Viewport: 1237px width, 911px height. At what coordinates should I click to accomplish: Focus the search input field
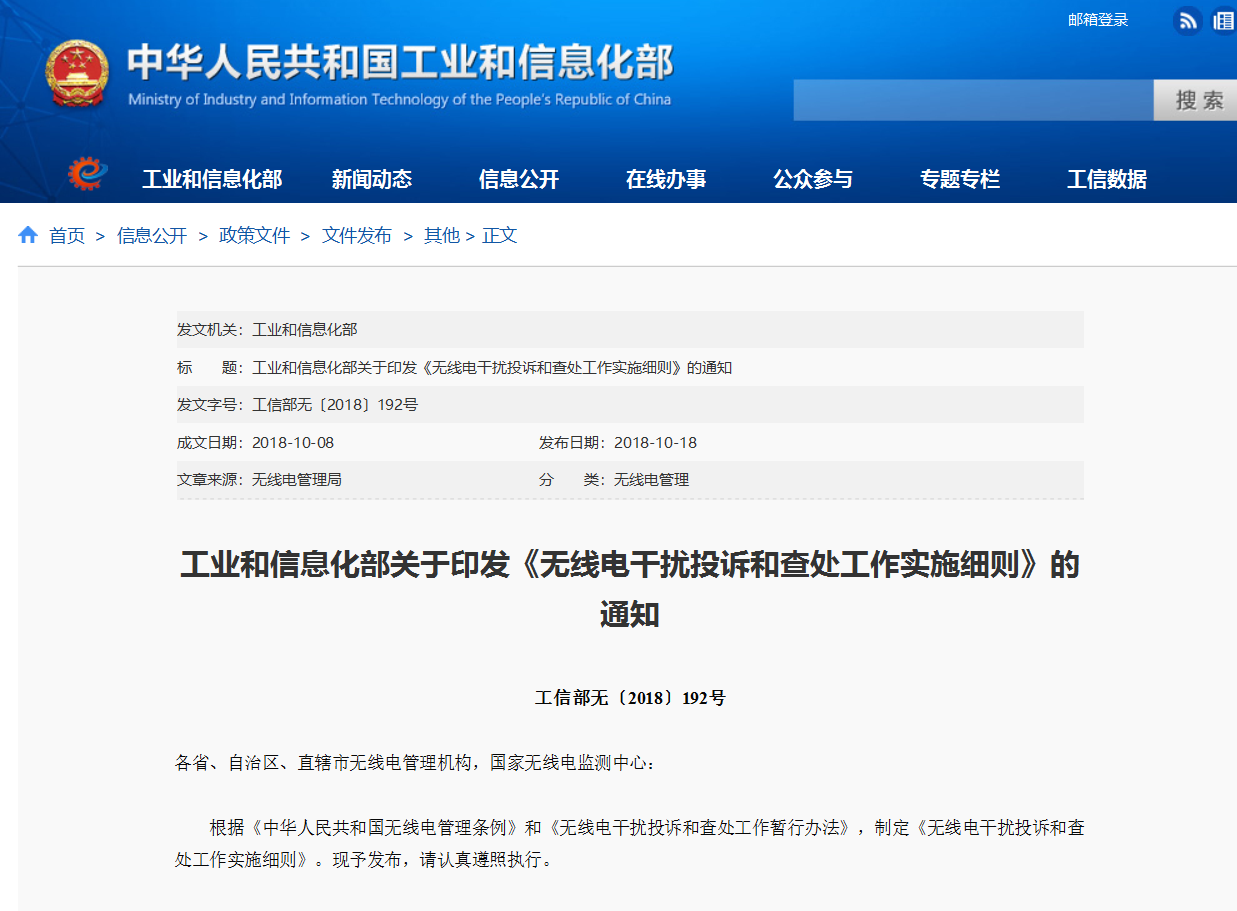[974, 100]
